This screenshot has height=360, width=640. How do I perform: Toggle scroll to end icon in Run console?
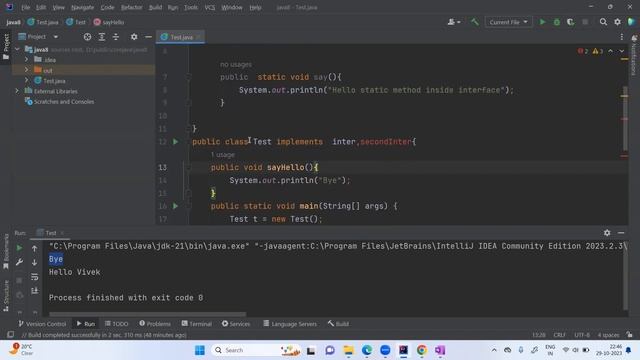coord(35,291)
